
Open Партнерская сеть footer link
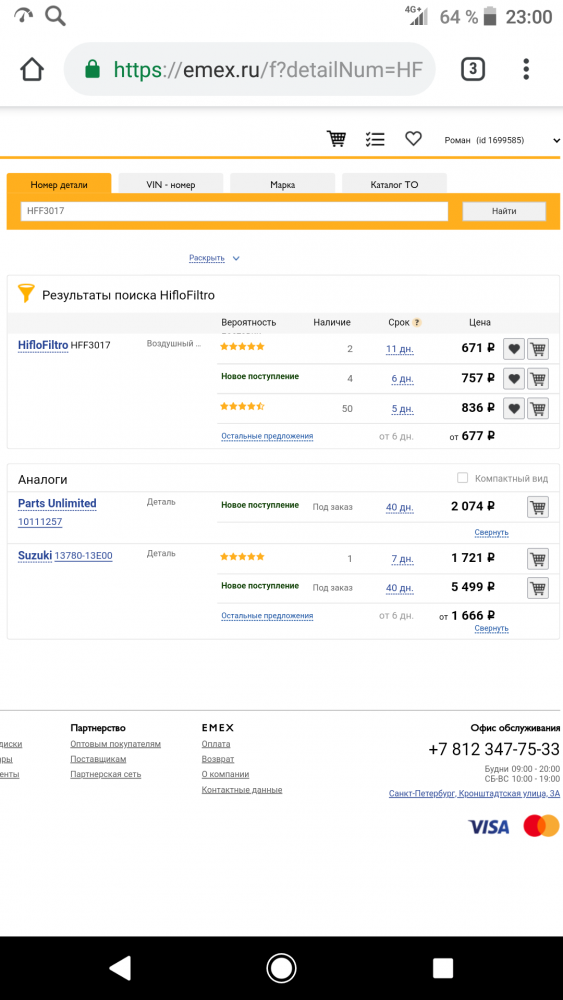pos(106,775)
